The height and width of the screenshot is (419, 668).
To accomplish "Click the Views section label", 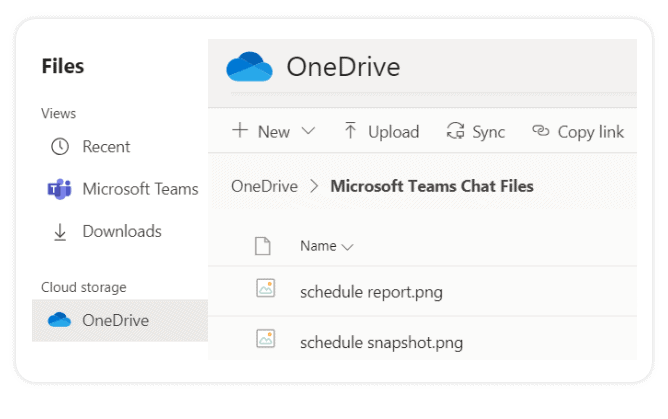I will tap(58, 114).
